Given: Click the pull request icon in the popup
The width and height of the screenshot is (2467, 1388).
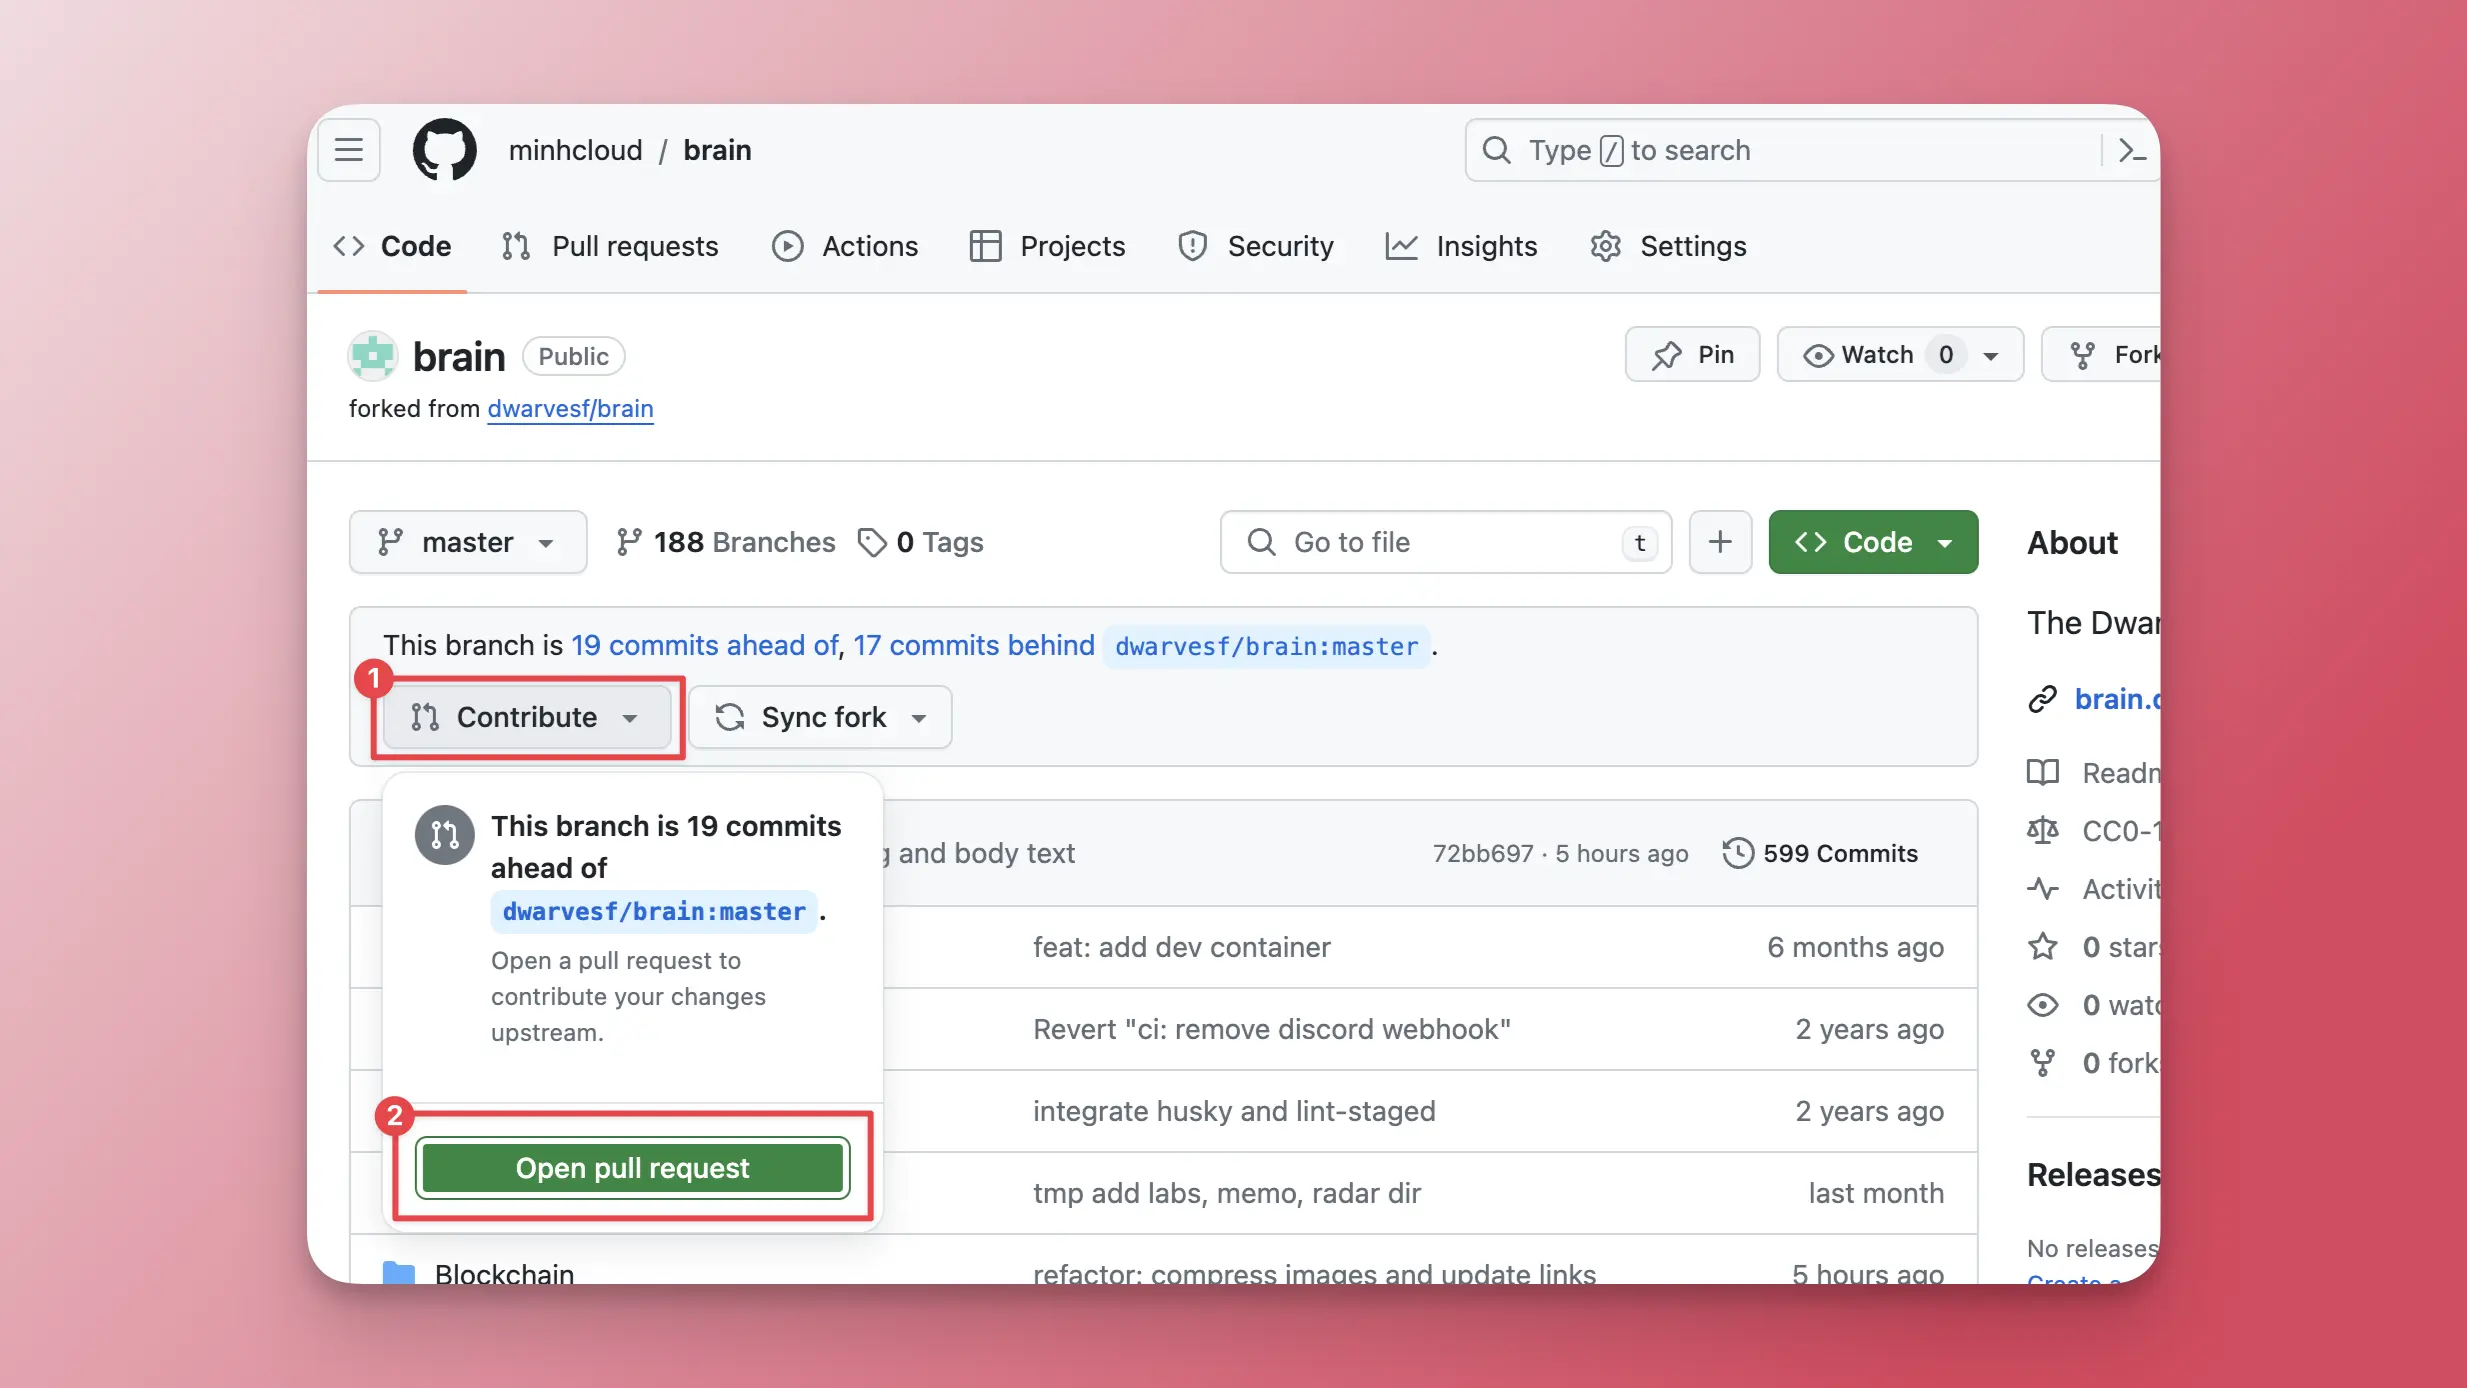Looking at the screenshot, I should (445, 834).
